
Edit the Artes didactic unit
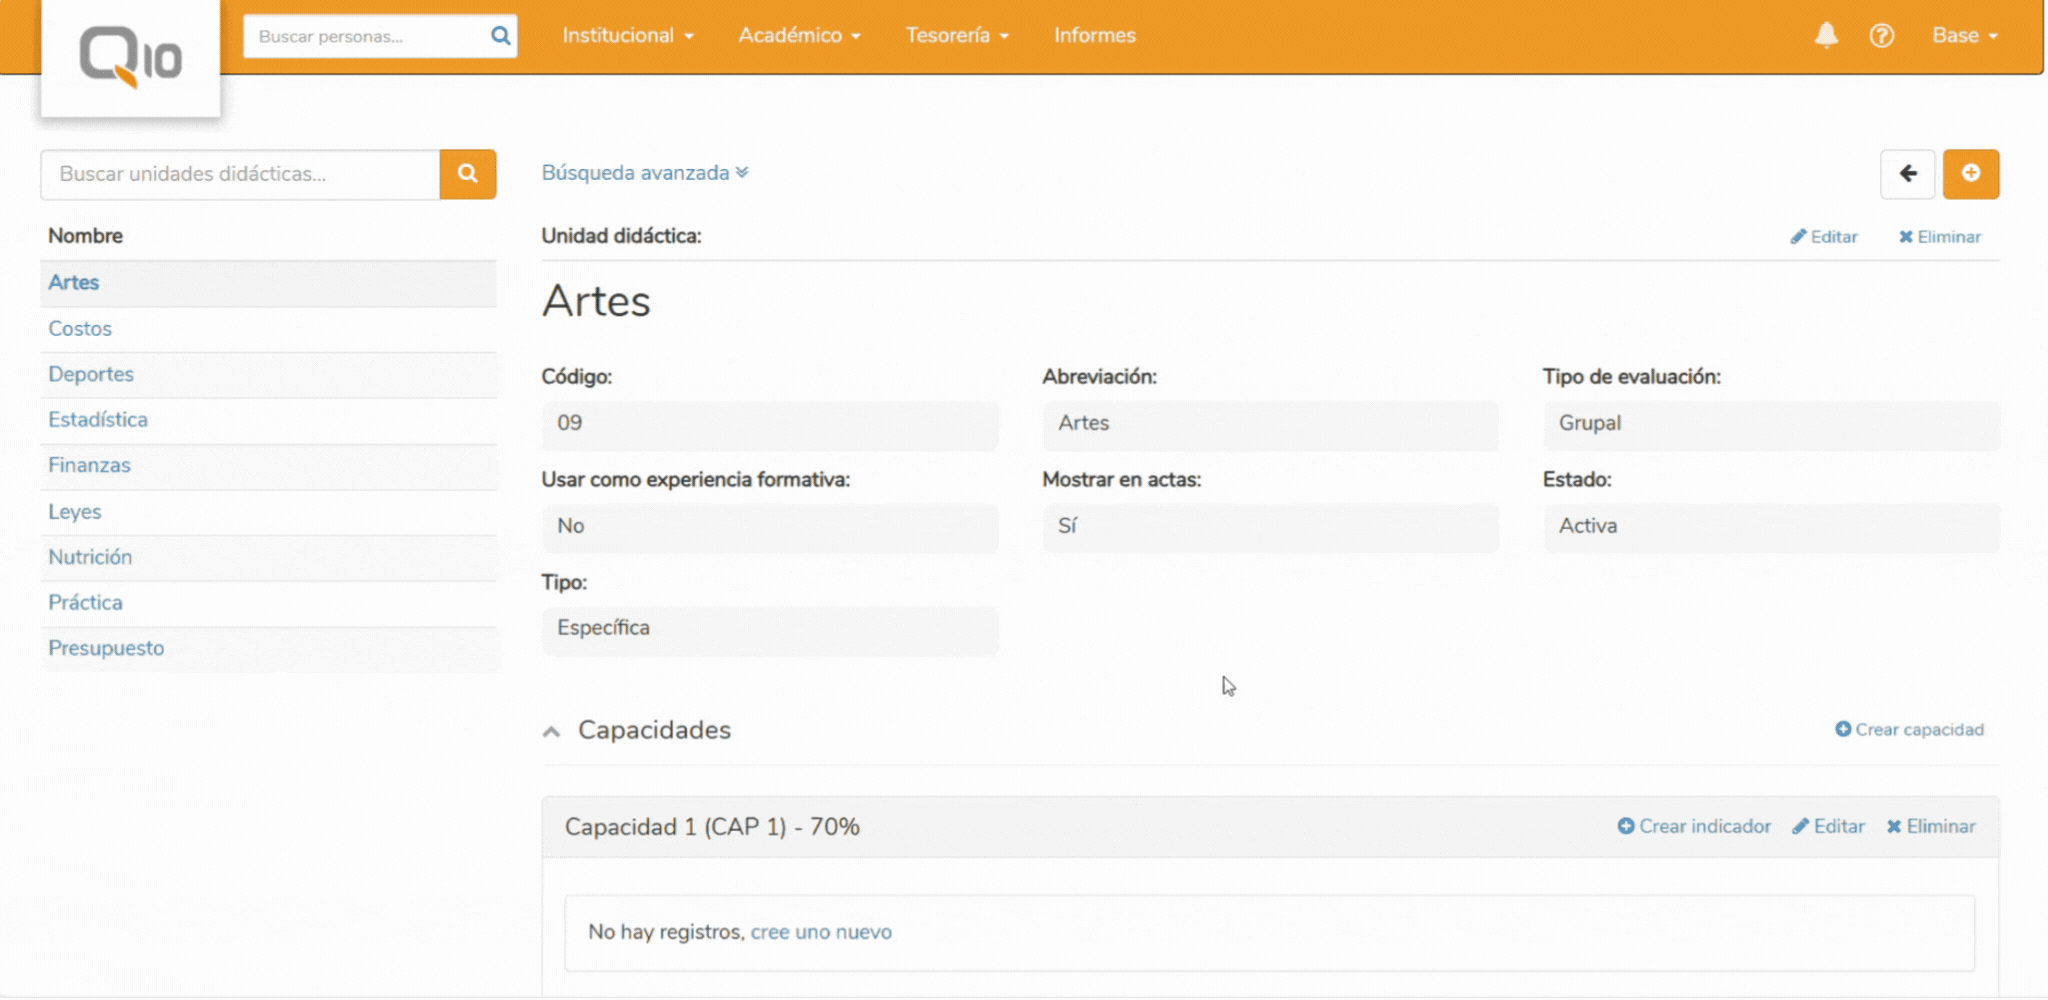click(1824, 237)
